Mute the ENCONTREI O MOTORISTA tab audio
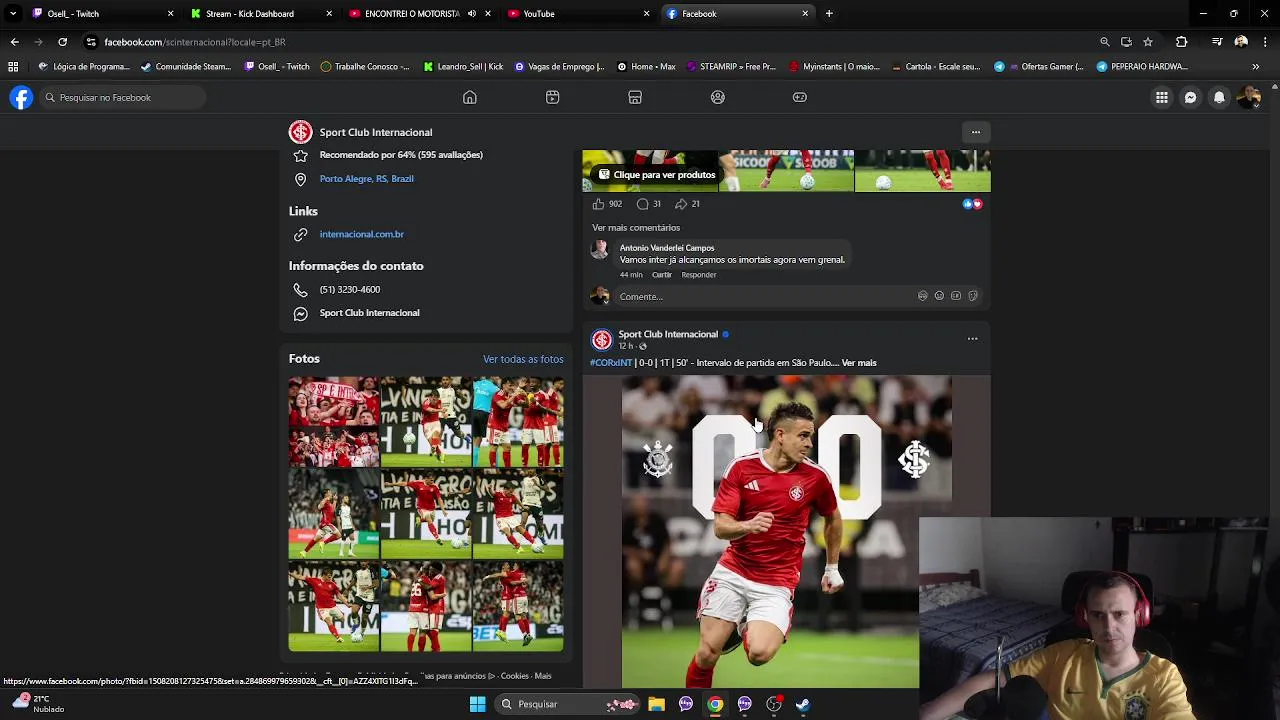Screen dimensions: 1280x720 (471, 14)
